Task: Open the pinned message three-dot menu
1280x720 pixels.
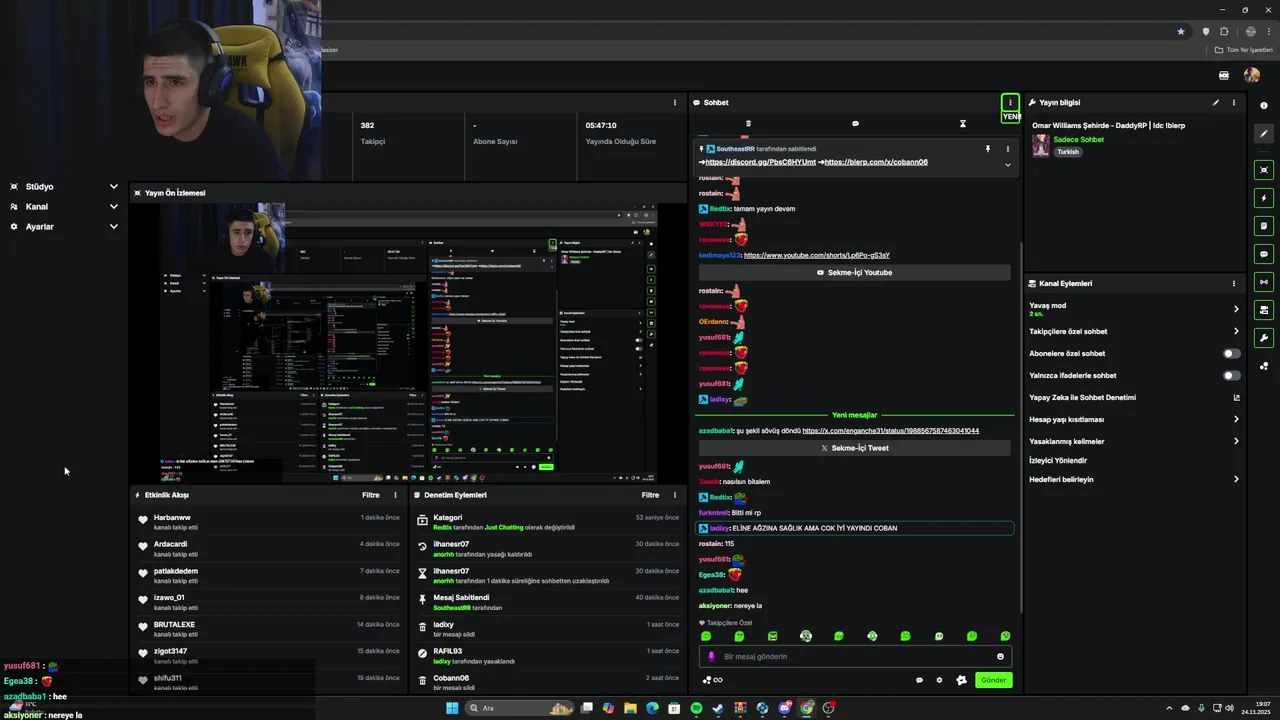Action: 1007,149
